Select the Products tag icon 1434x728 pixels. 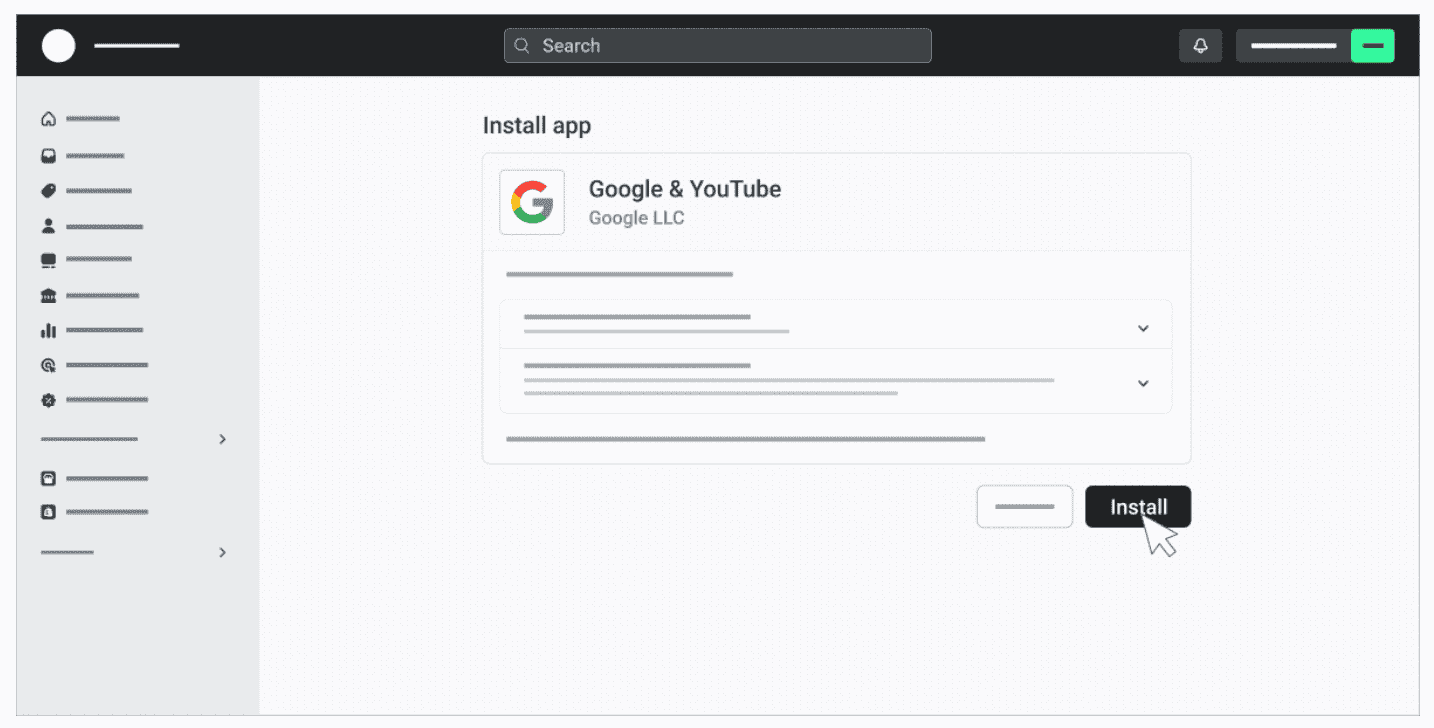48,191
